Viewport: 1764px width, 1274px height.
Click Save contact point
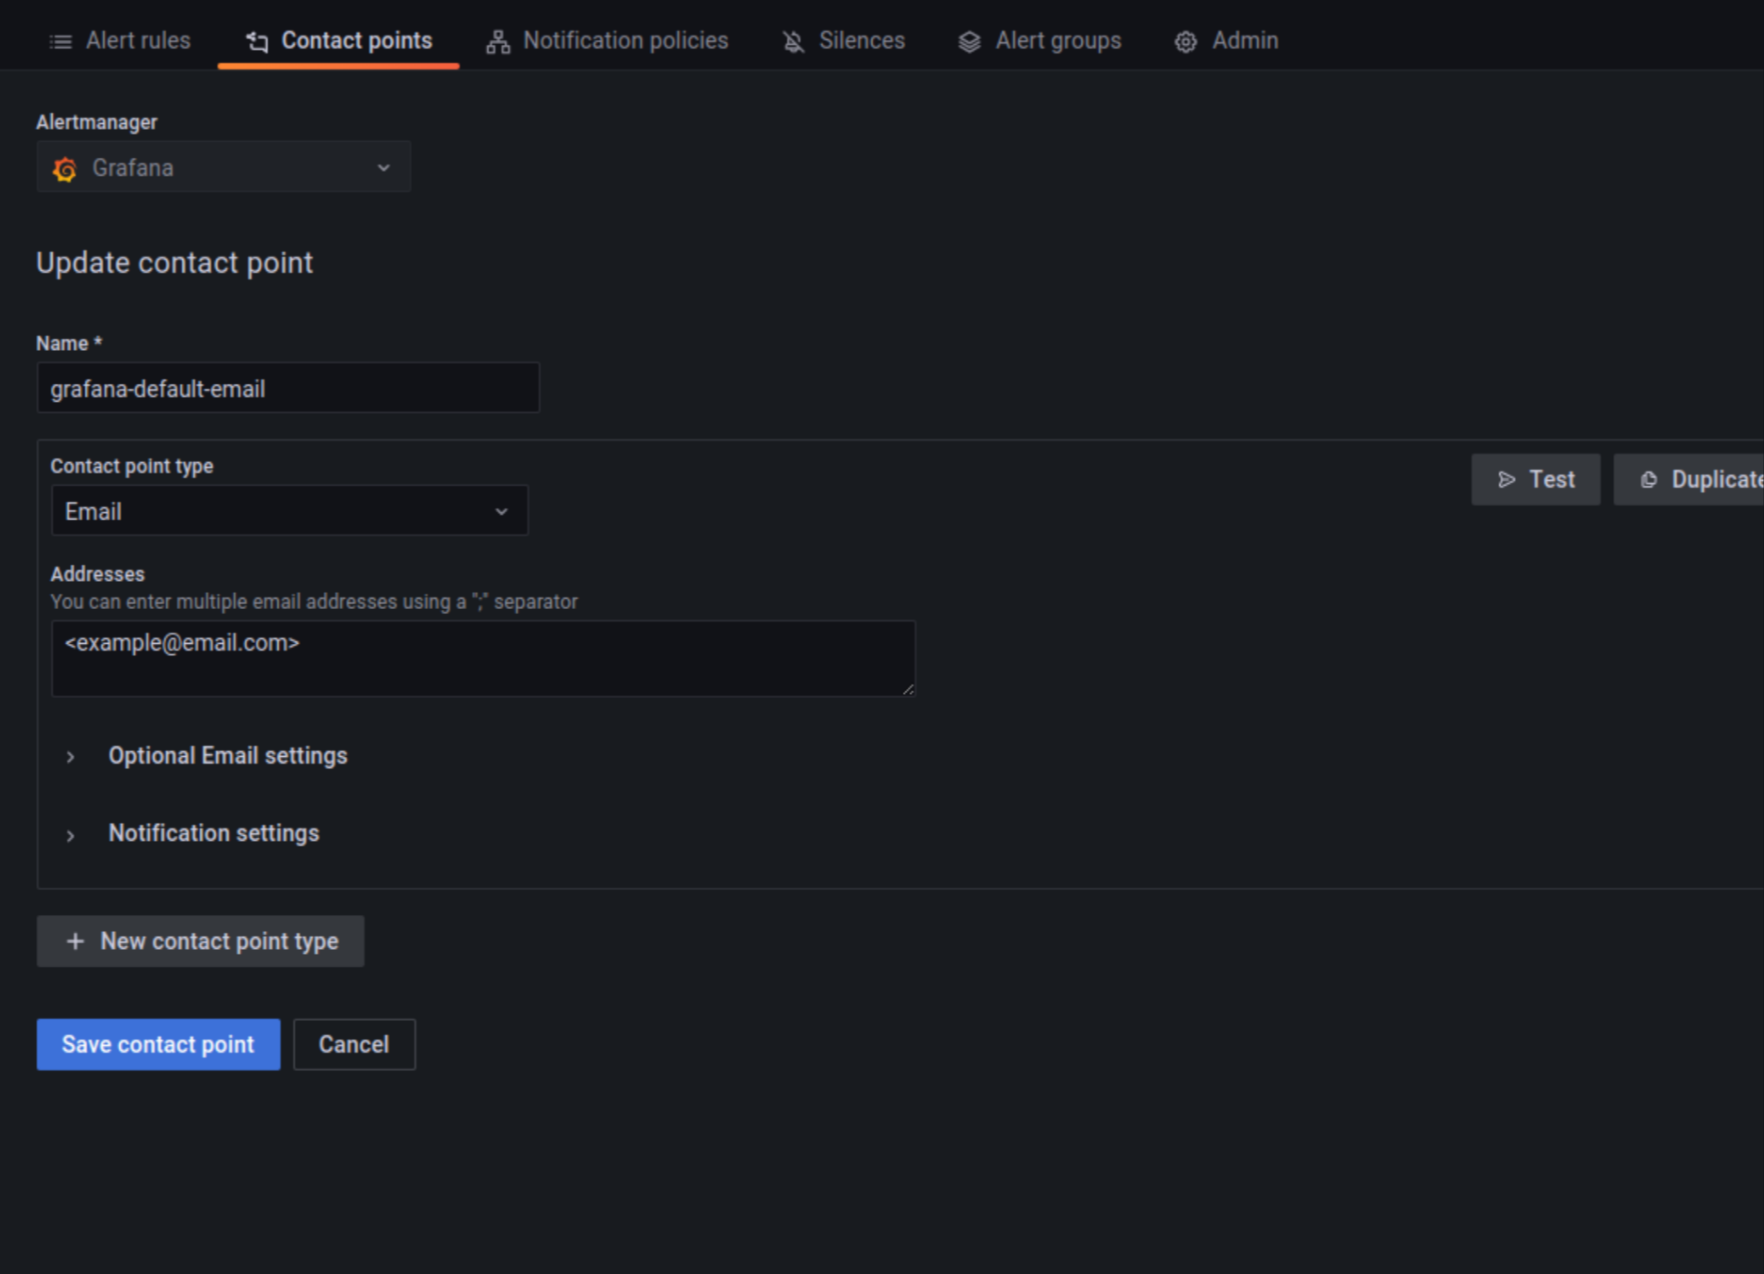point(159,1044)
